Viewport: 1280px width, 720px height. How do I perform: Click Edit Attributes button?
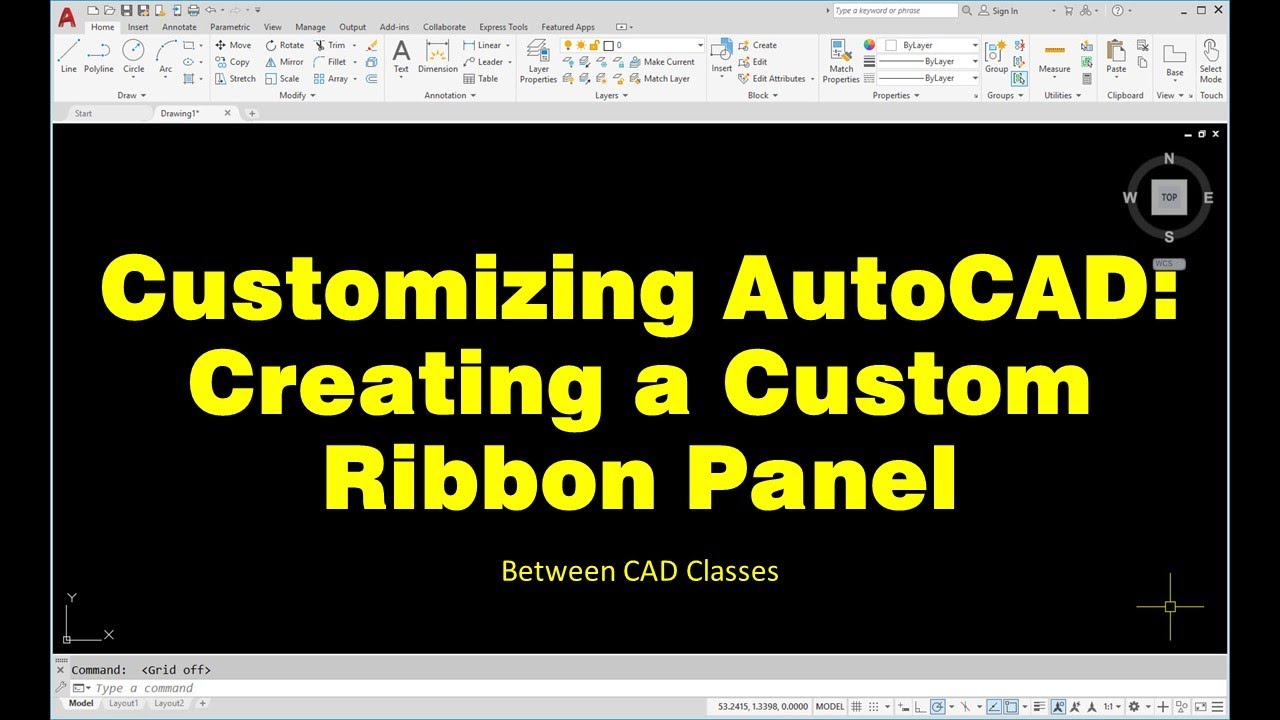[772, 78]
